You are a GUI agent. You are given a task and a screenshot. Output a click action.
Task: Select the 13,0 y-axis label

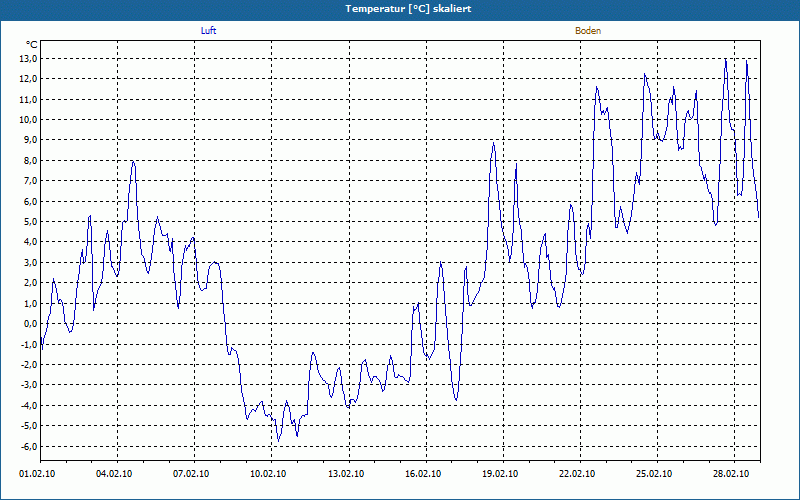click(x=28, y=59)
